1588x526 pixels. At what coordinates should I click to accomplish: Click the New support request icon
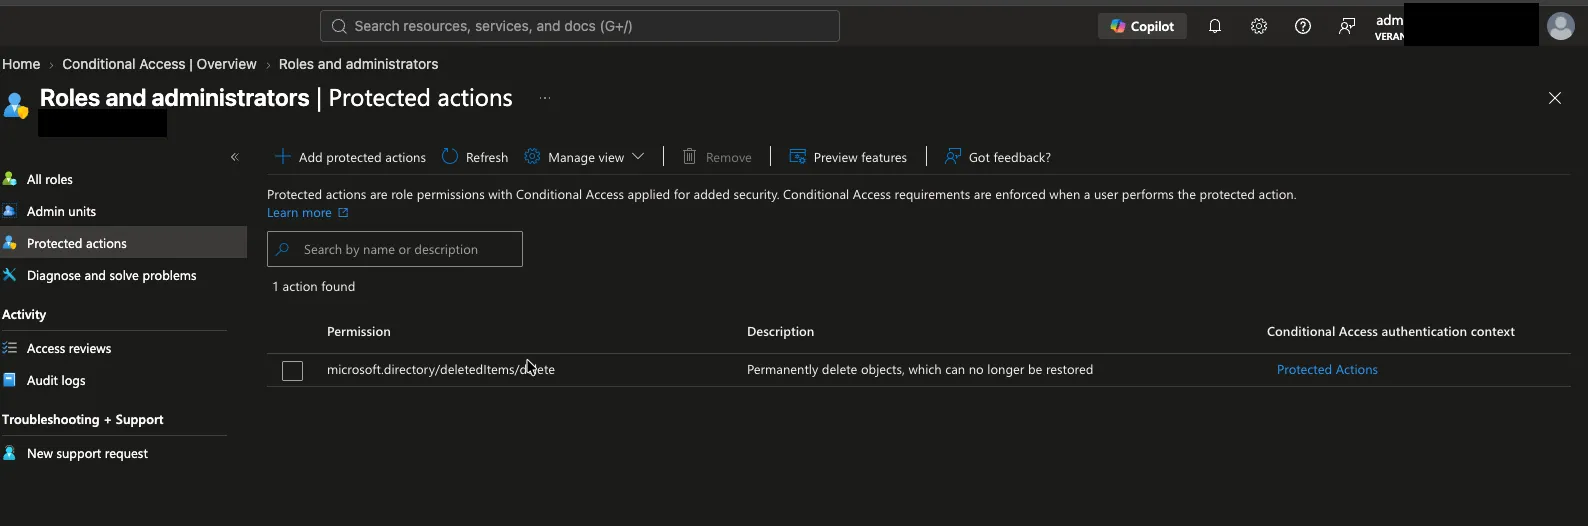point(10,453)
